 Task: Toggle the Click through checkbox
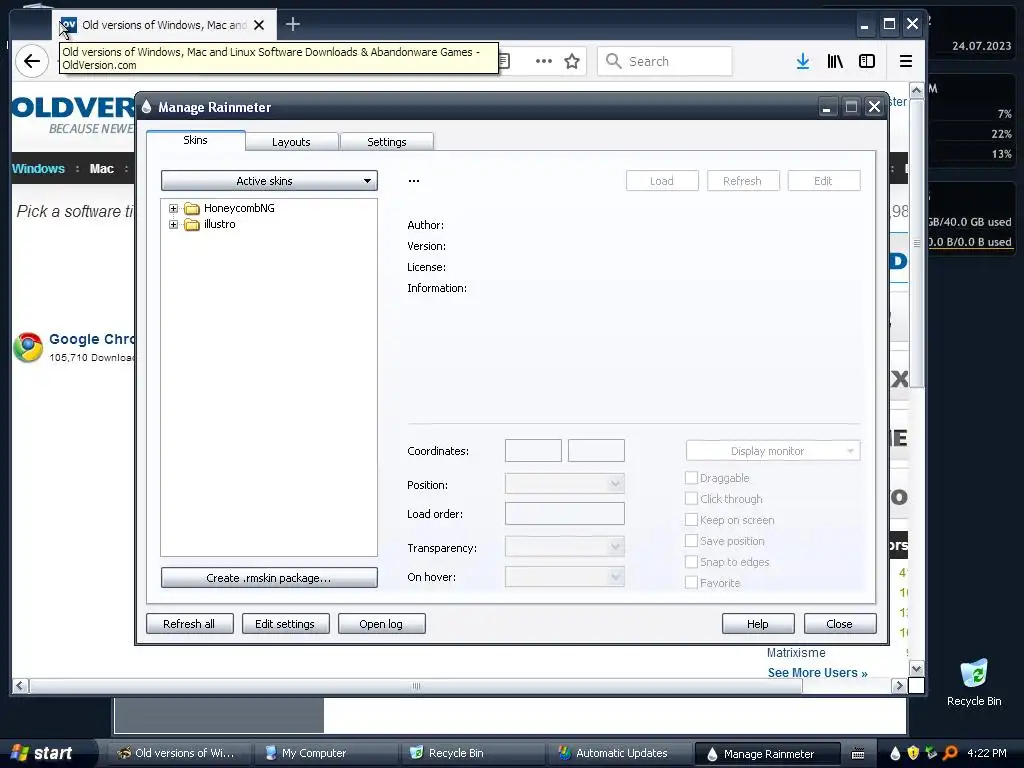coord(691,499)
